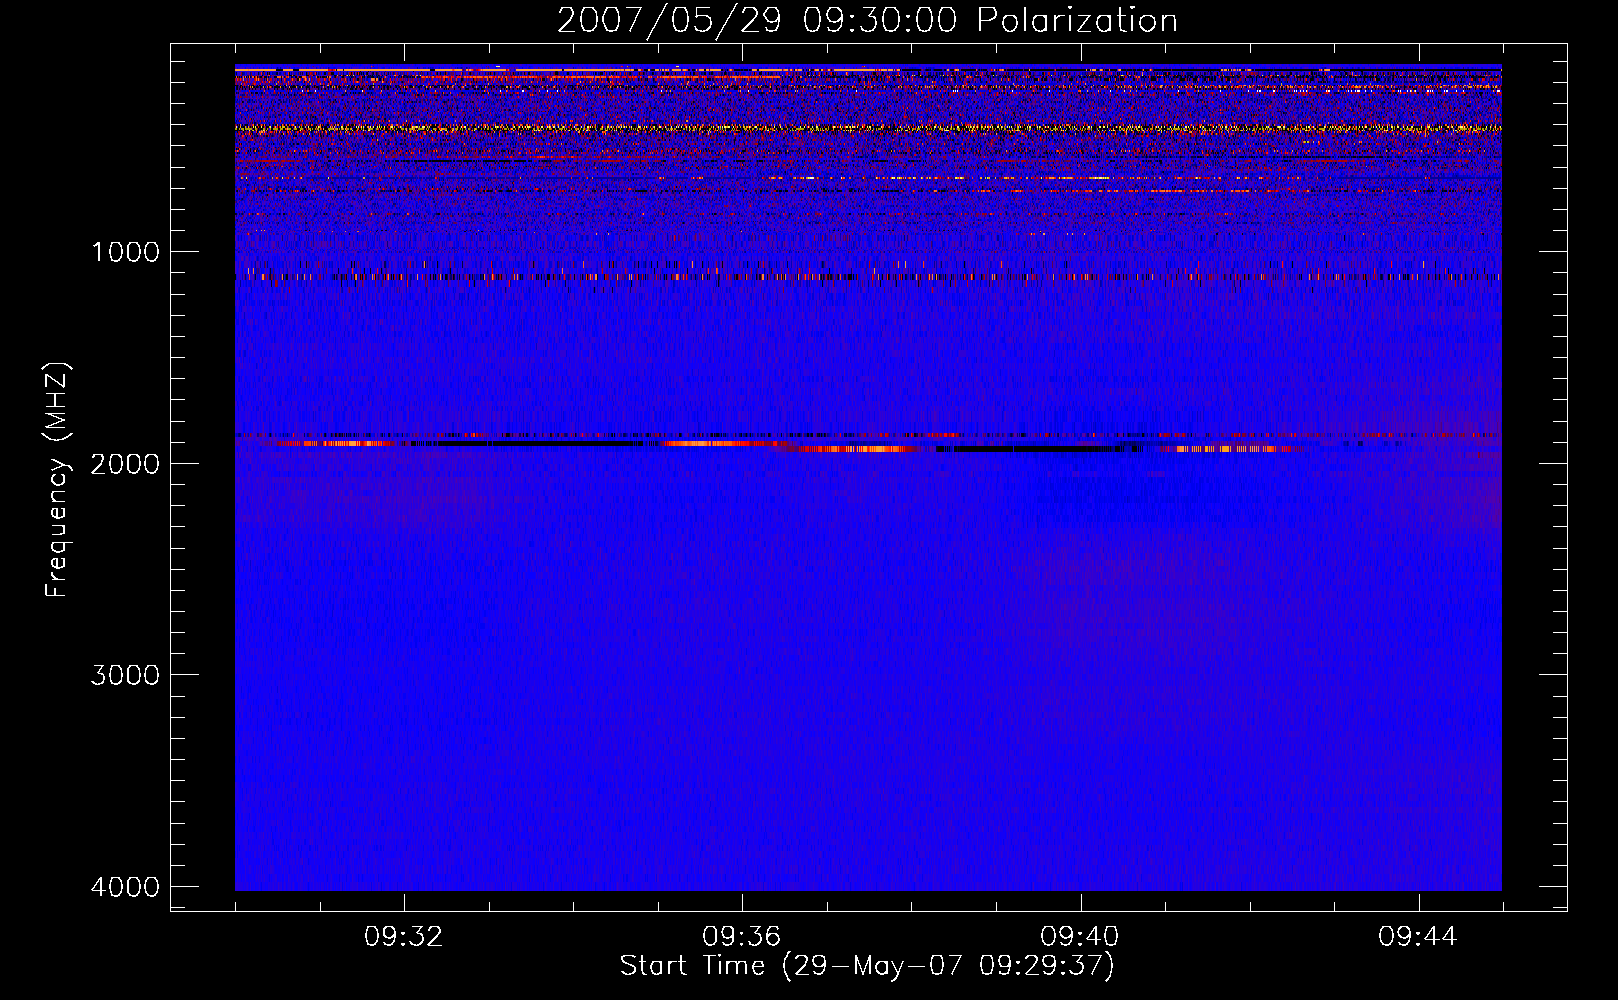This screenshot has width=1618, height=1000.
Task: Click the plot title '2007/05/29 09:30:00 Polarization'
Action: pyautogui.click(x=867, y=20)
